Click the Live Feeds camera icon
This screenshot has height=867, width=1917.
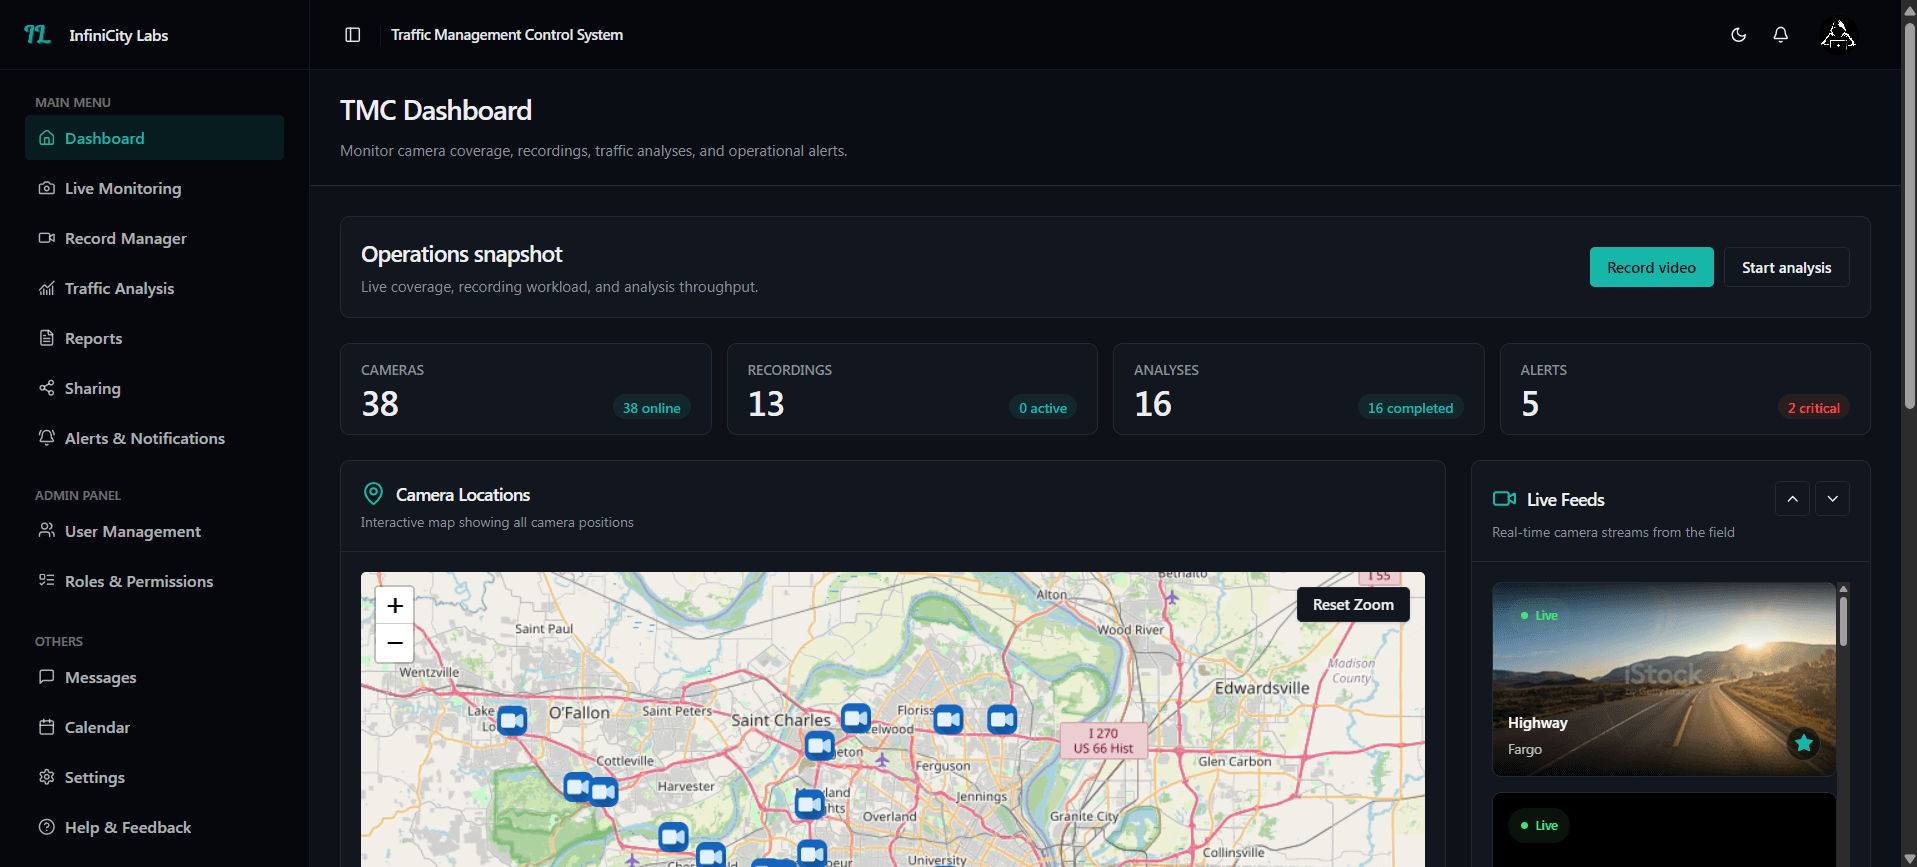point(1504,499)
